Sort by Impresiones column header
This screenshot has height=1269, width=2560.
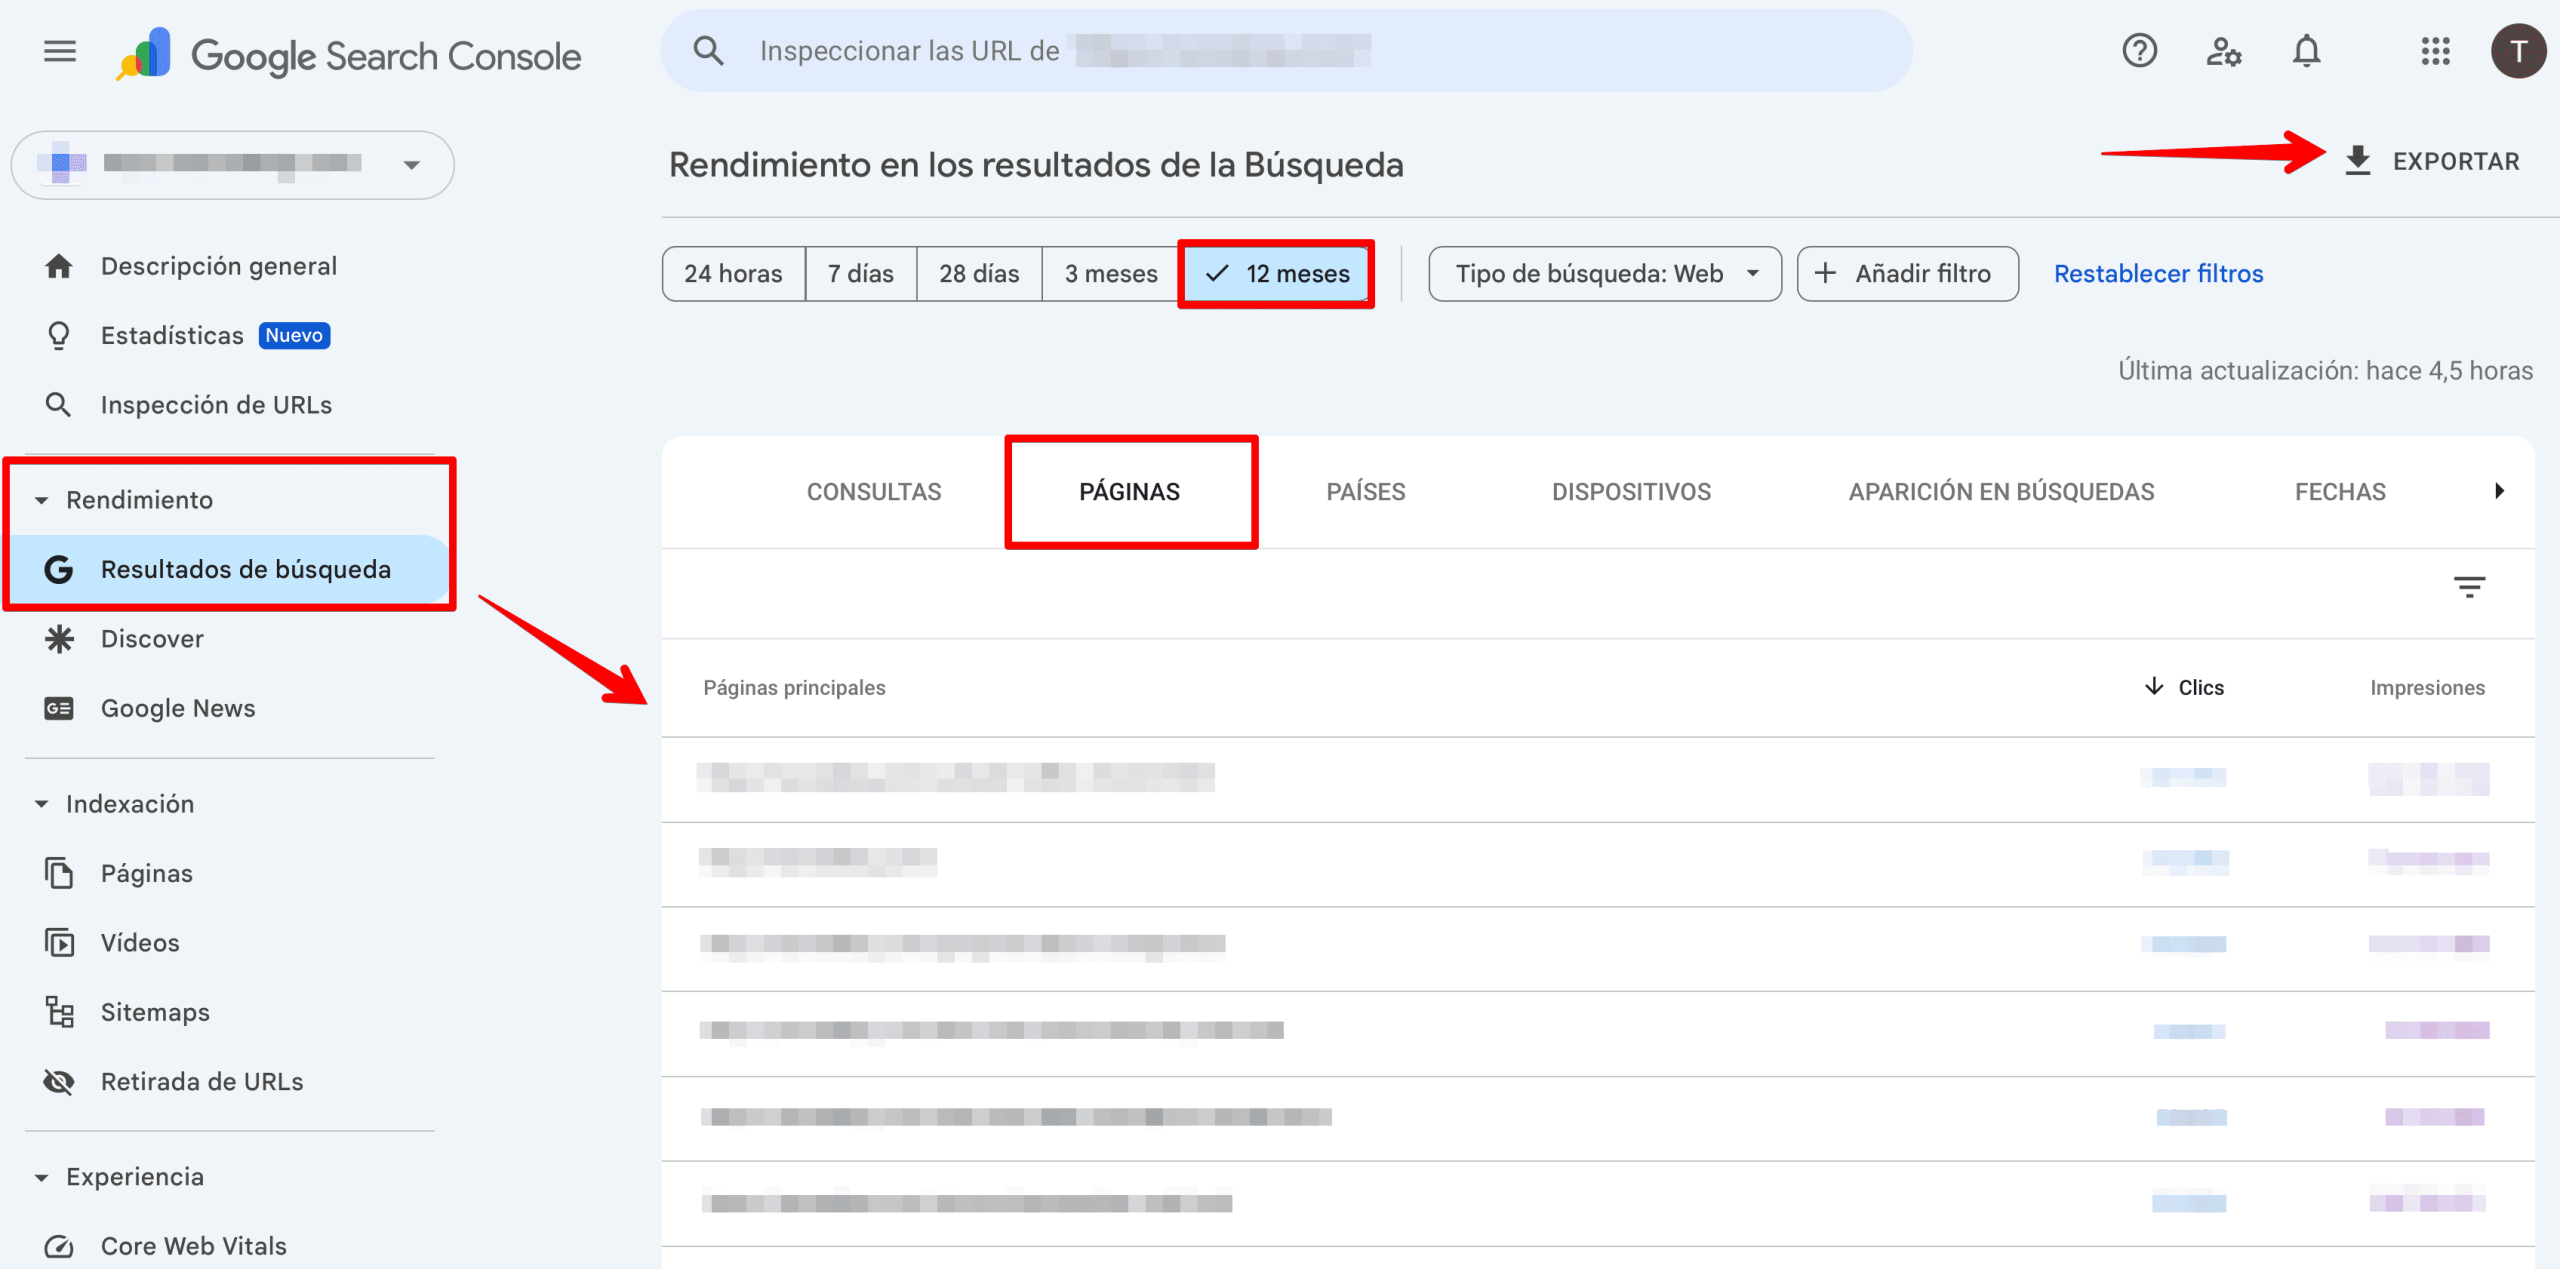2427,688
